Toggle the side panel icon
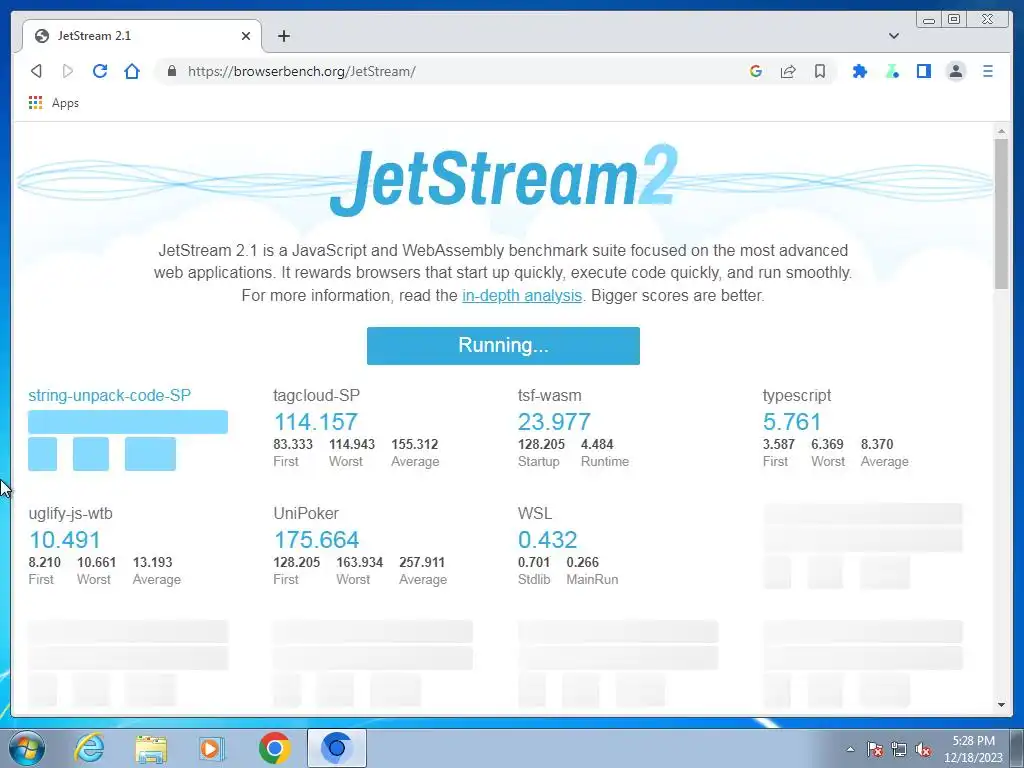The height and width of the screenshot is (768, 1024). click(x=923, y=71)
